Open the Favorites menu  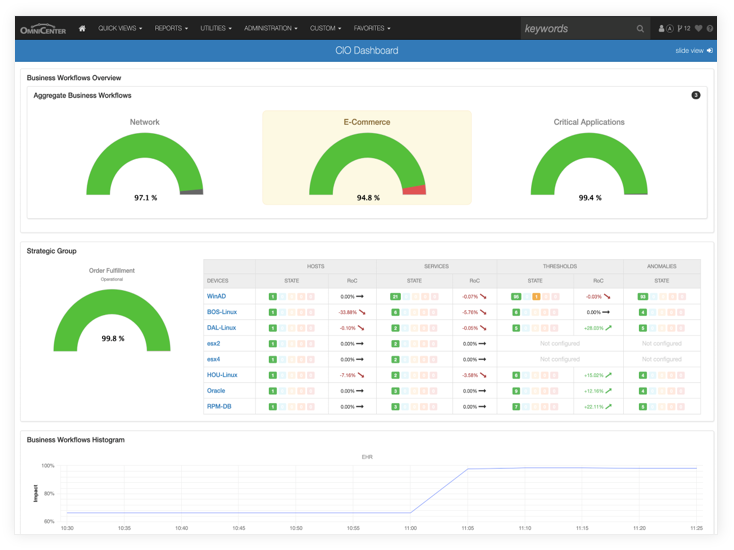point(373,29)
